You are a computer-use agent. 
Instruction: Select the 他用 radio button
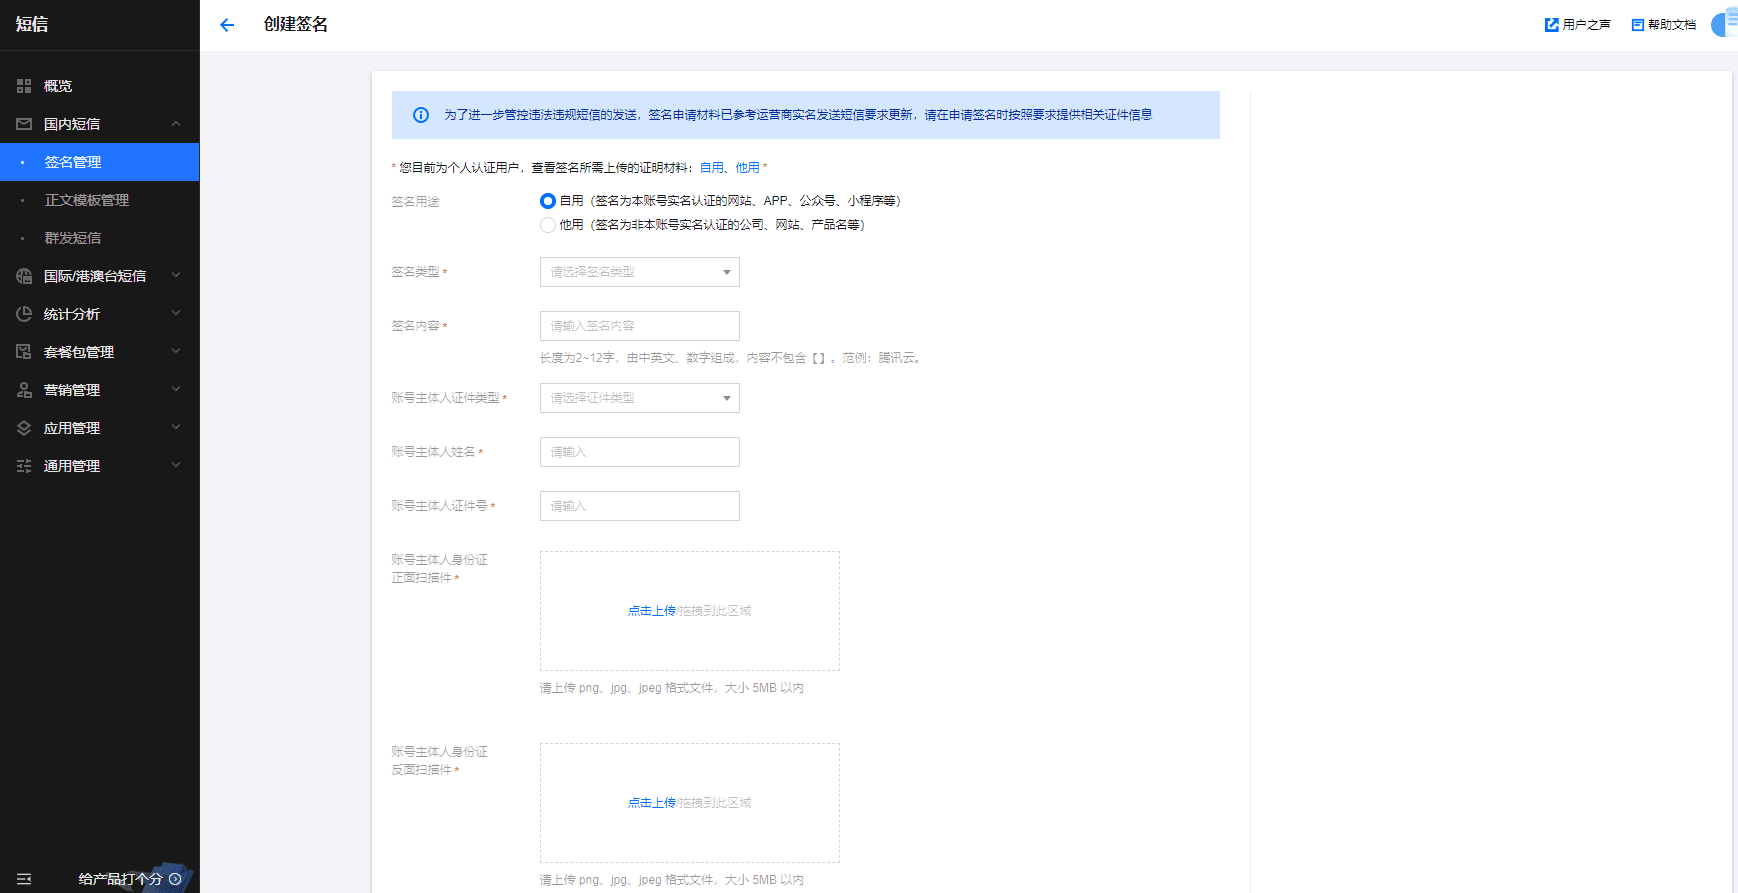548,225
